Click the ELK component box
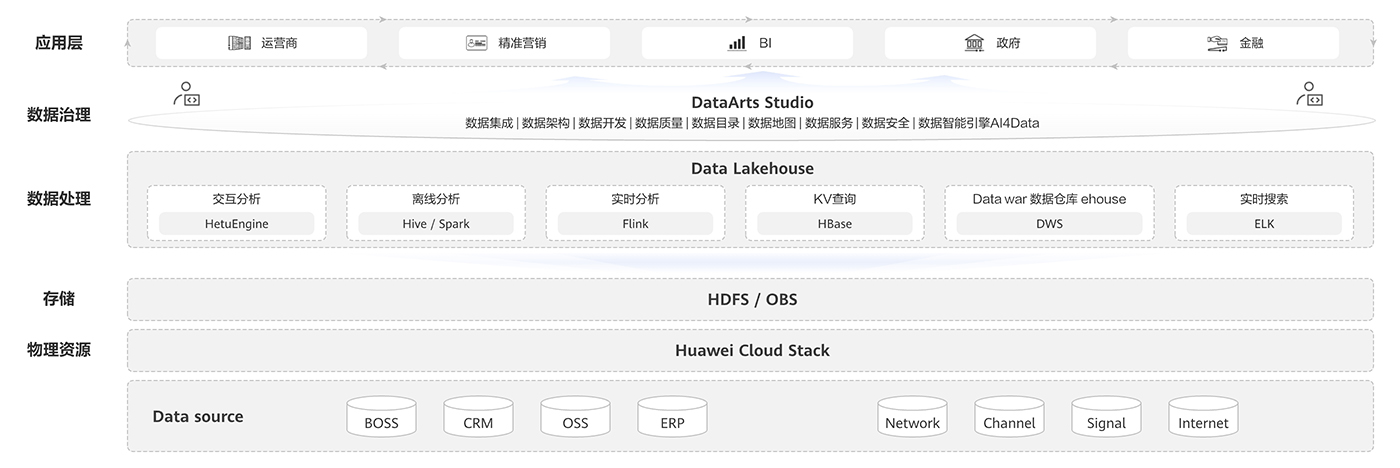The image size is (1400, 468). [1264, 224]
